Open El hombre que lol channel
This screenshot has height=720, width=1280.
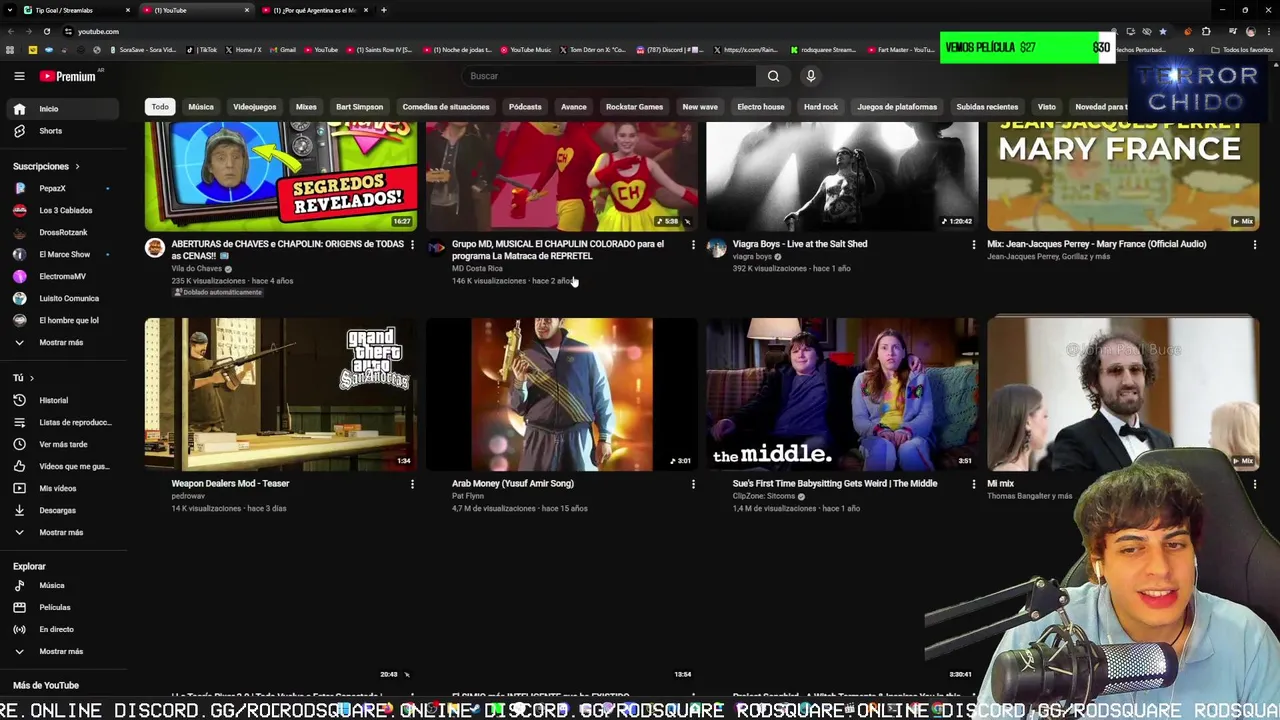(x=62, y=320)
